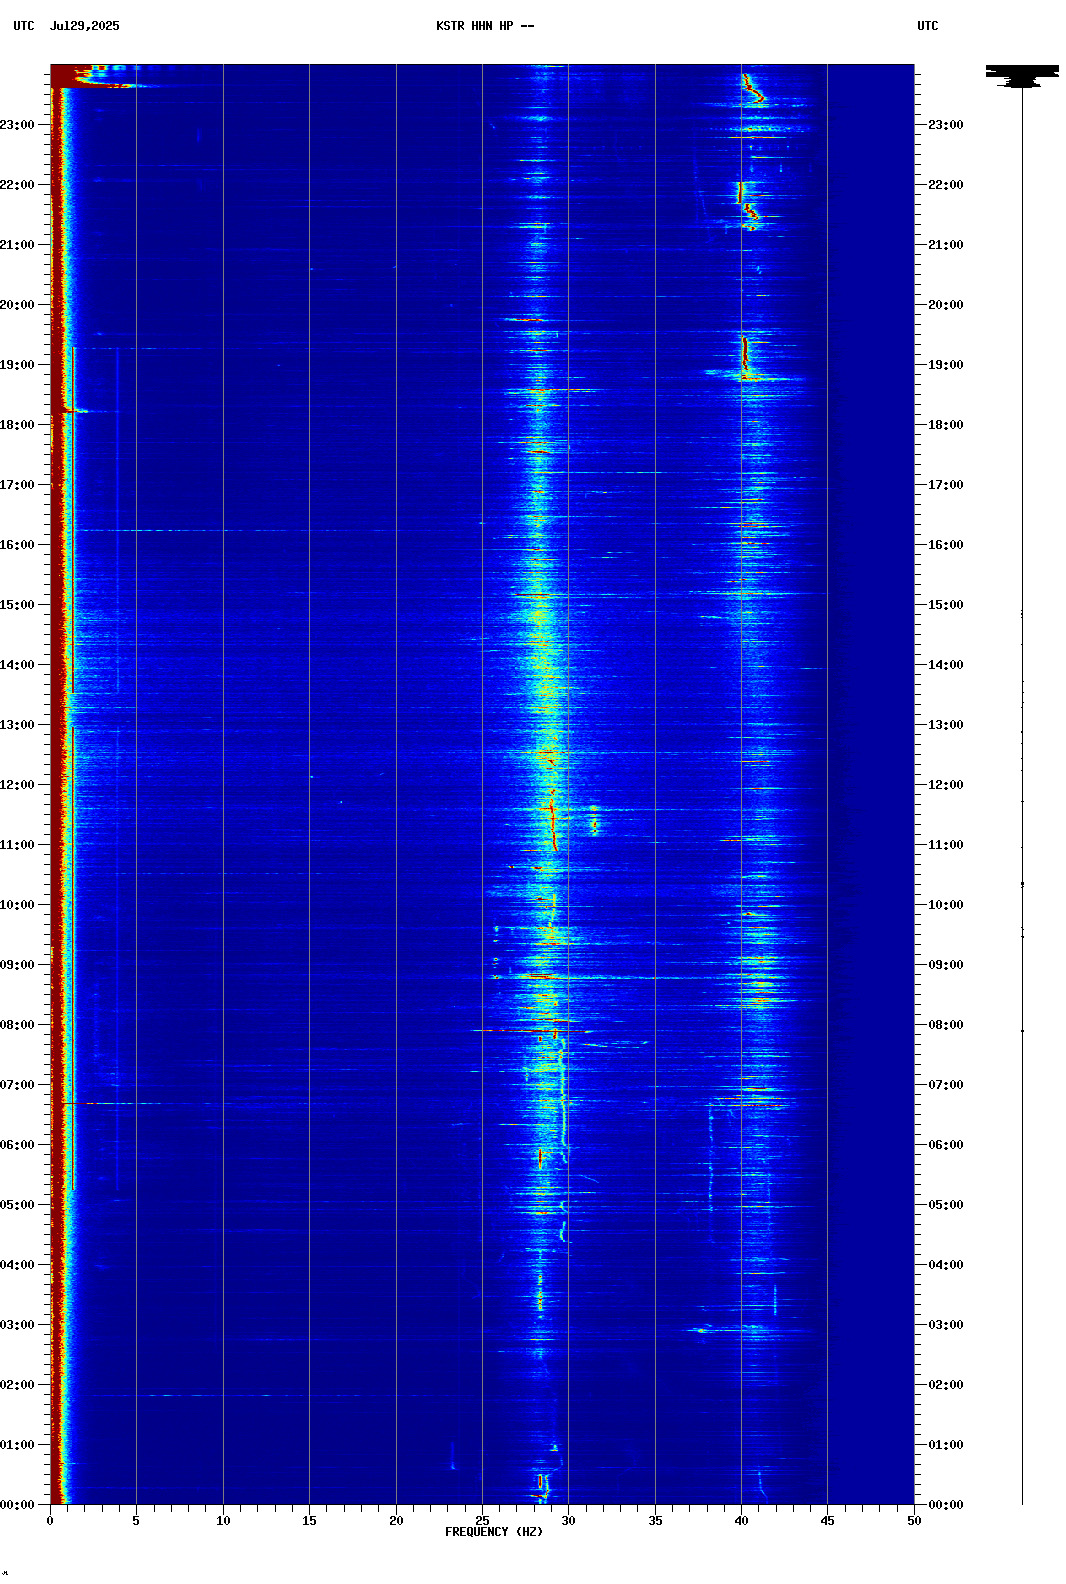Select 10:00 on the right time axis

[x=946, y=905]
